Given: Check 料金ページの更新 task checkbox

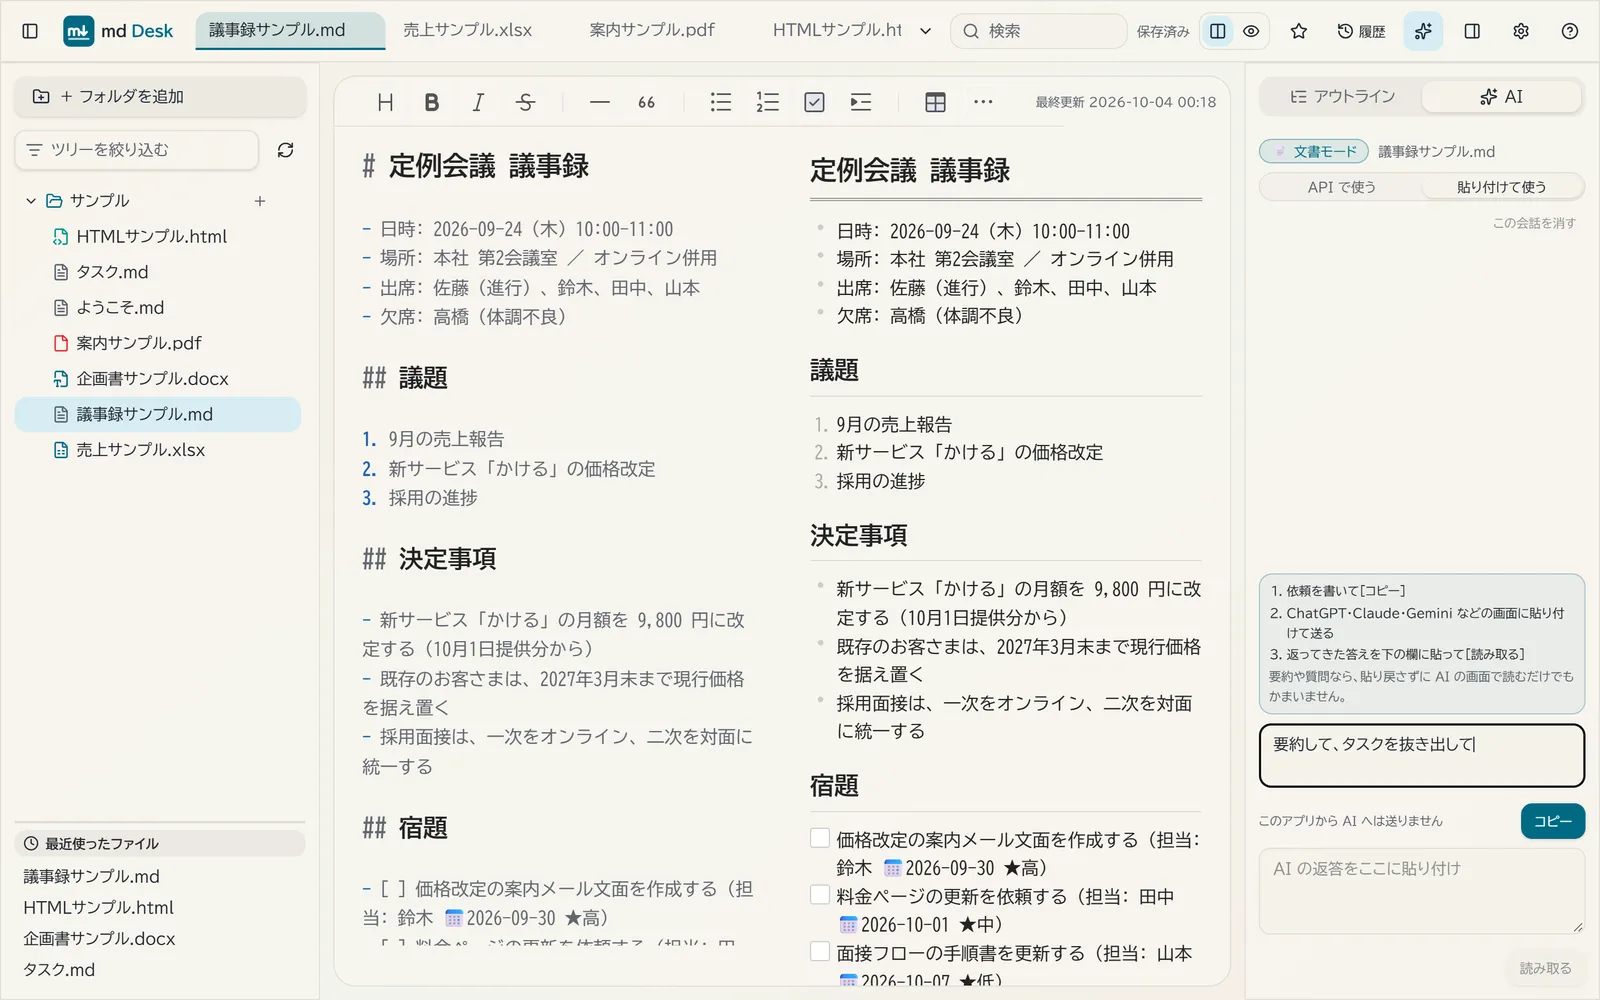Looking at the screenshot, I should coord(820,895).
